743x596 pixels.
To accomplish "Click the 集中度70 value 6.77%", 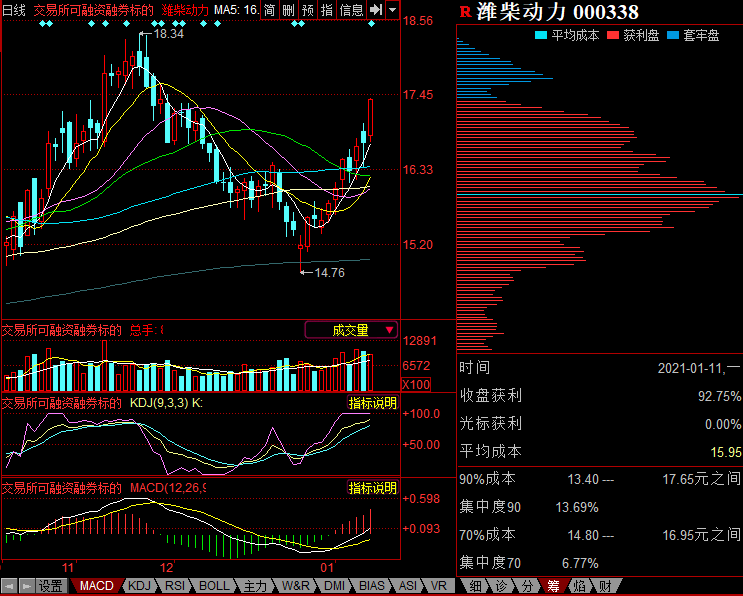I will pyautogui.click(x=580, y=563).
